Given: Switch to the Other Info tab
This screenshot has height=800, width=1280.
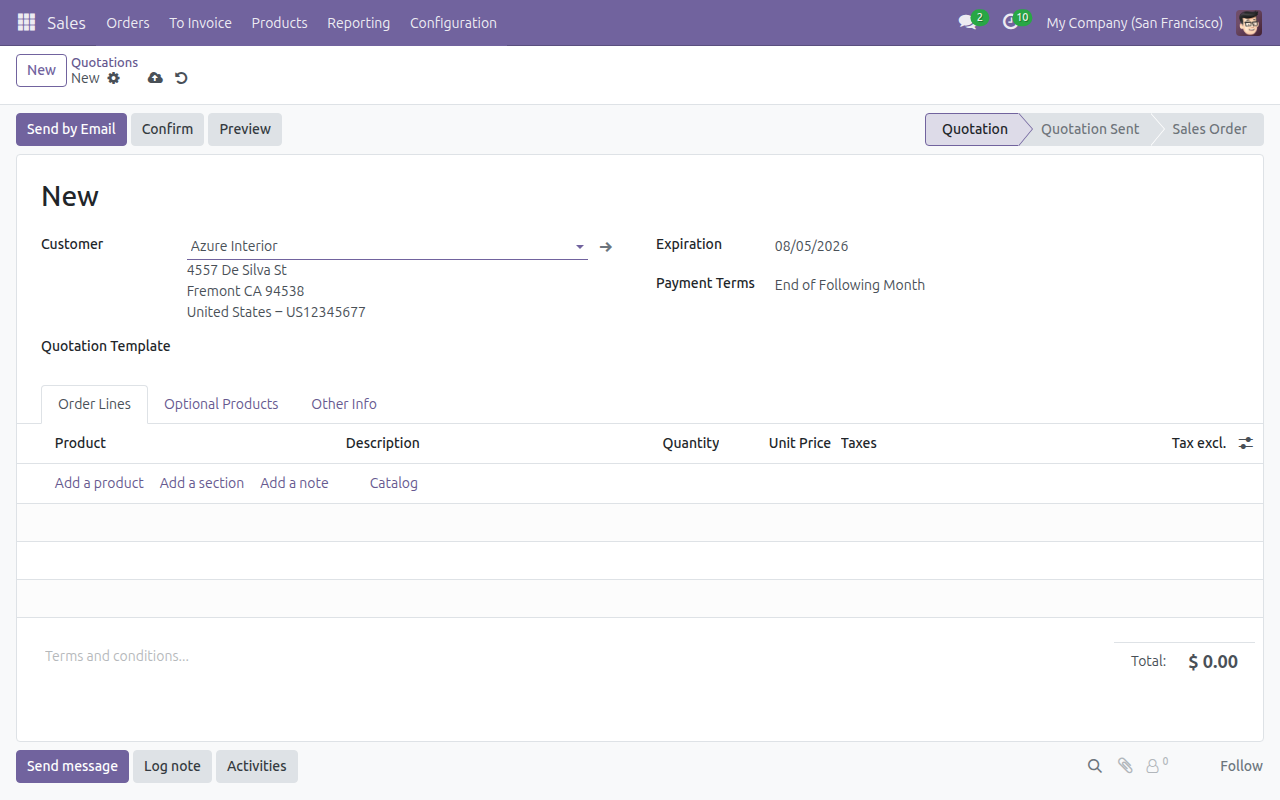Looking at the screenshot, I should (344, 404).
